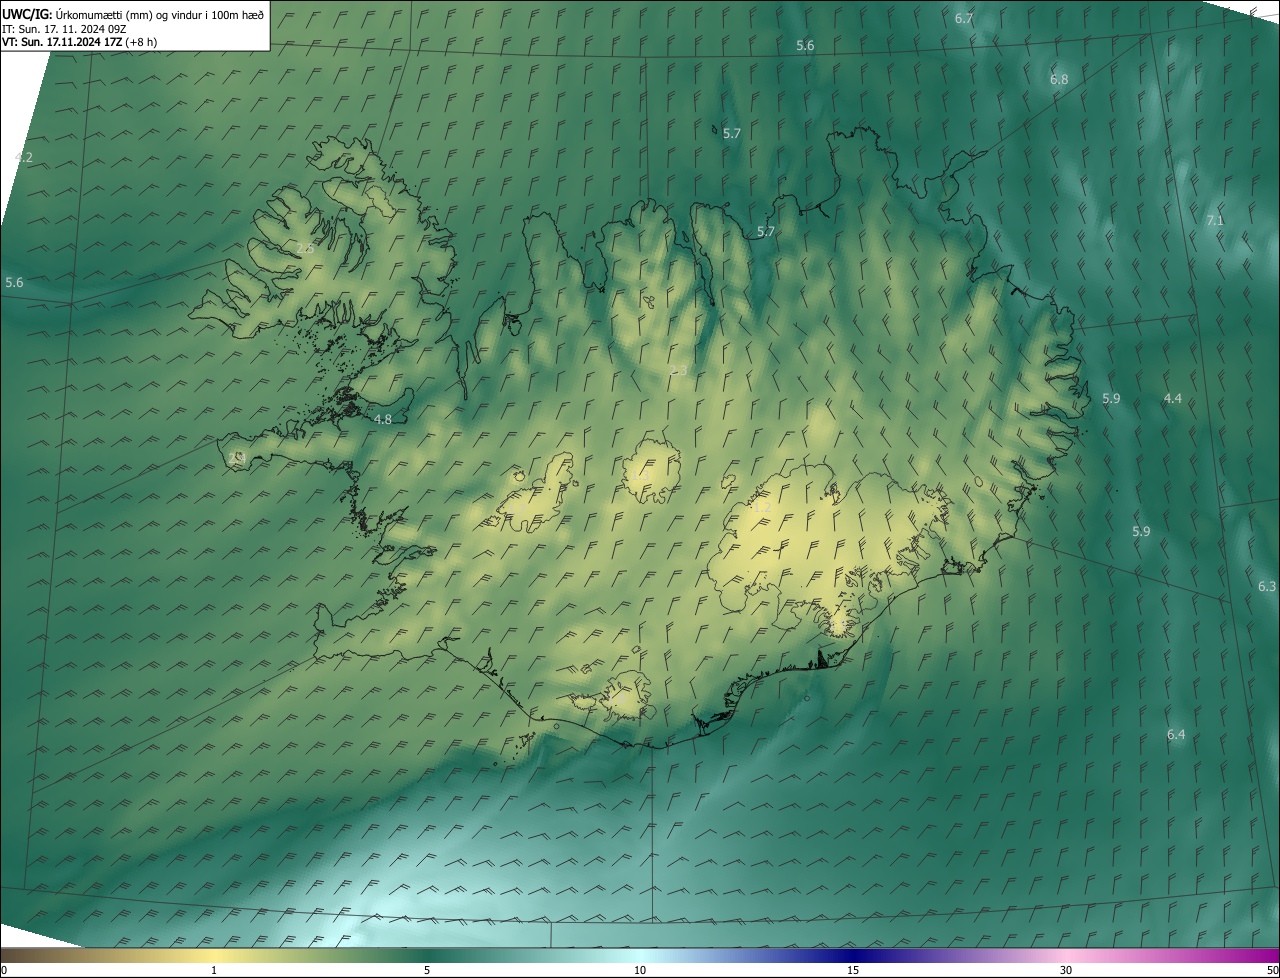The height and width of the screenshot is (978, 1280).
Task: Click the 4.4 value label on the map
Action: (x=1173, y=398)
